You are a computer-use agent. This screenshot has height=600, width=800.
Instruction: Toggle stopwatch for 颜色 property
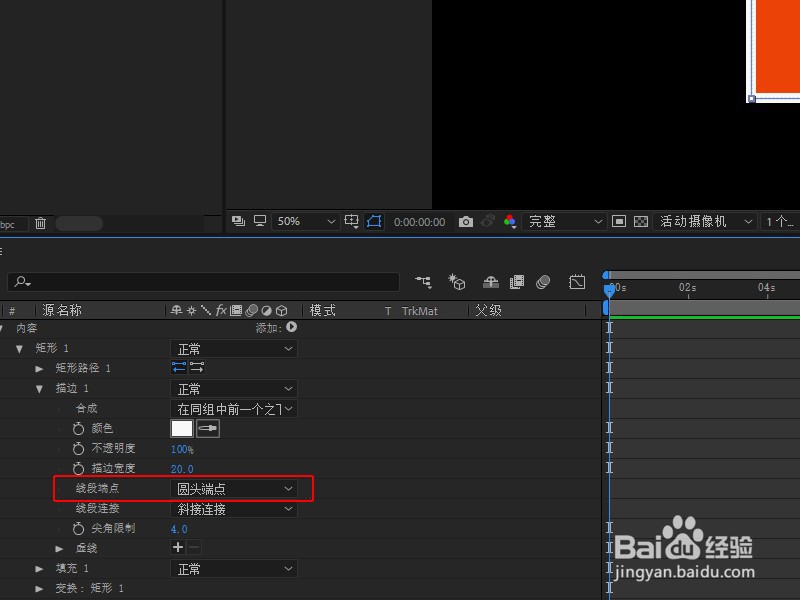tap(78, 429)
